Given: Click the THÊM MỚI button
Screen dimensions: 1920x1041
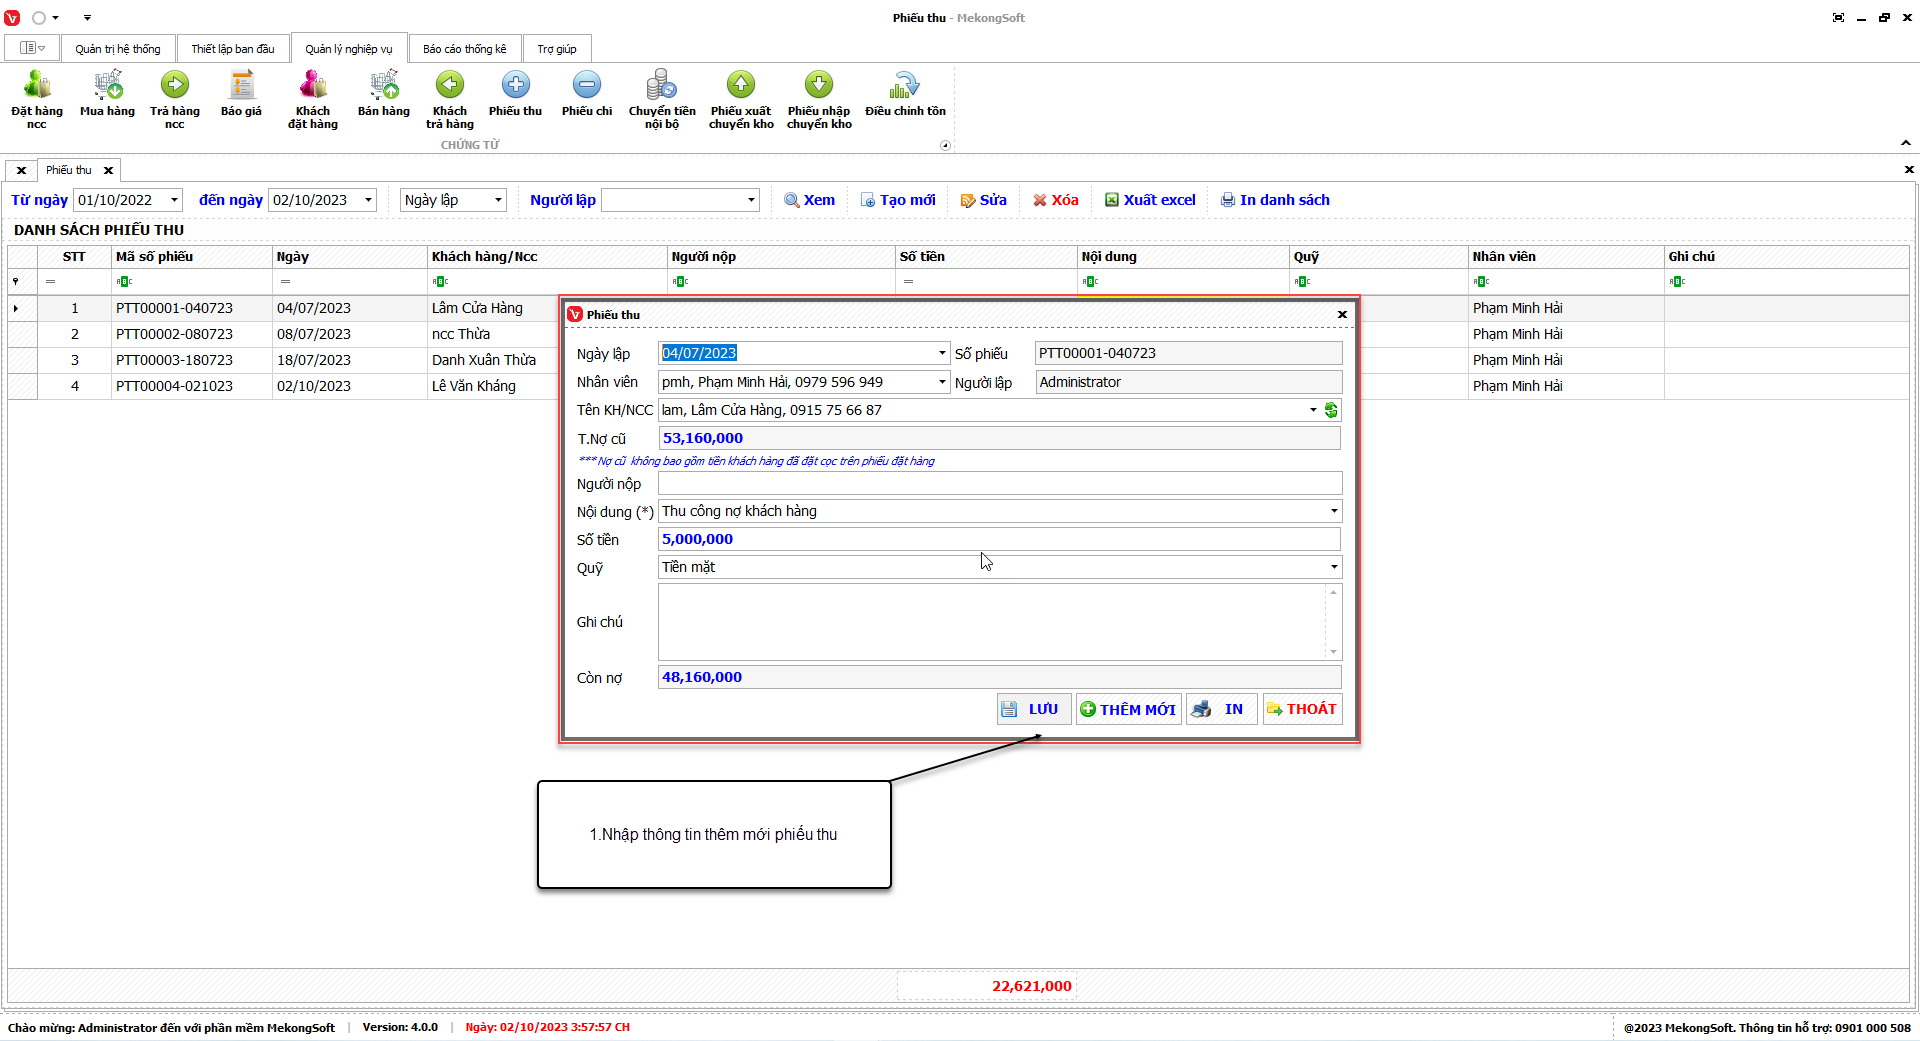Looking at the screenshot, I should click(x=1128, y=709).
